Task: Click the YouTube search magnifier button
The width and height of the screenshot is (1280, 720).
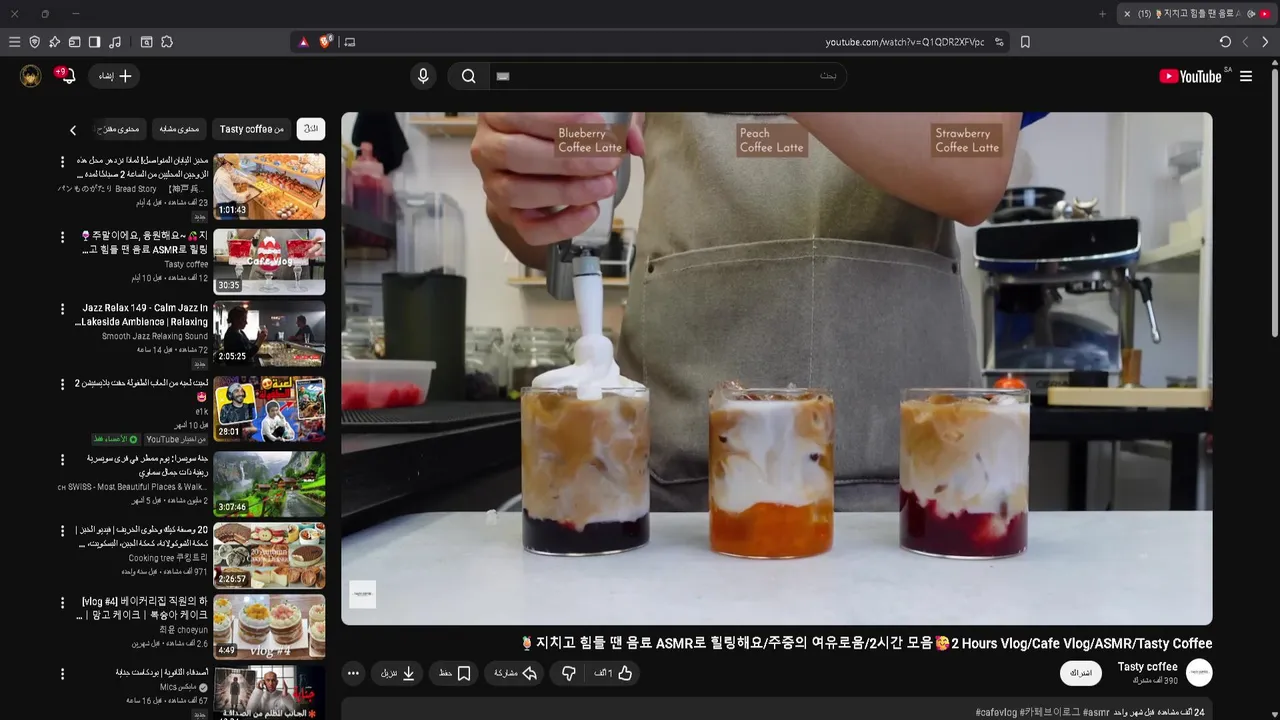Action: (468, 76)
